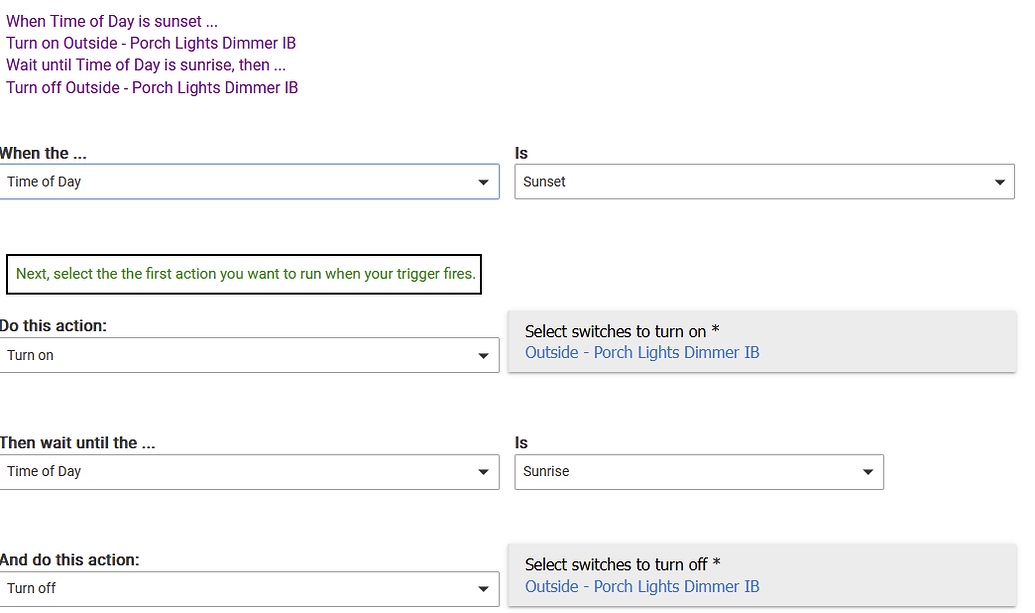The height and width of the screenshot is (613, 1035).
Task: Click the Porch Lights link under turn on
Action: pyautogui.click(x=642, y=352)
